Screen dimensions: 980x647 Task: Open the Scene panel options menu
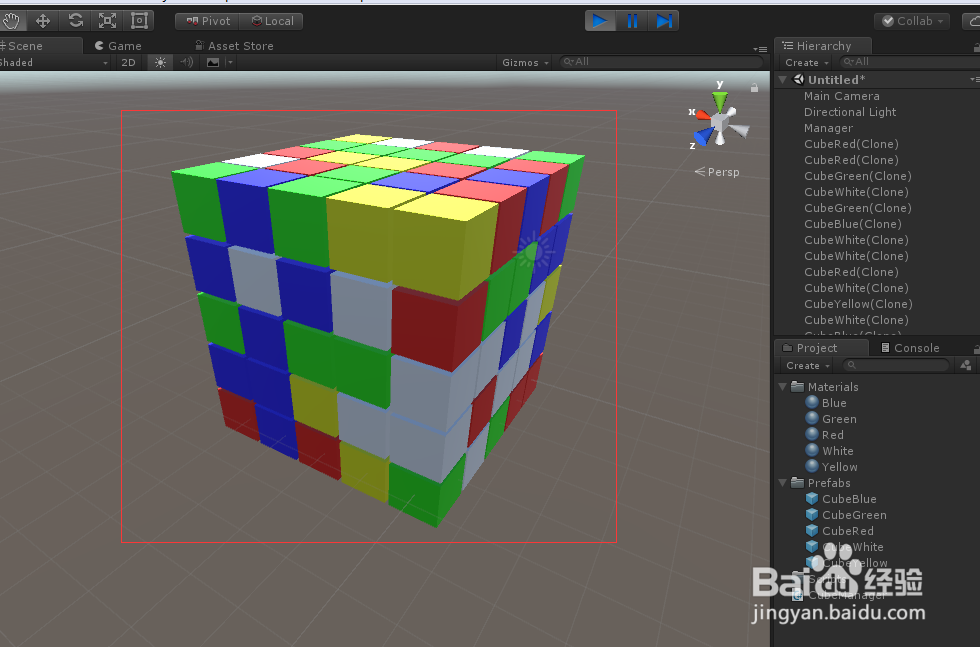(x=760, y=49)
